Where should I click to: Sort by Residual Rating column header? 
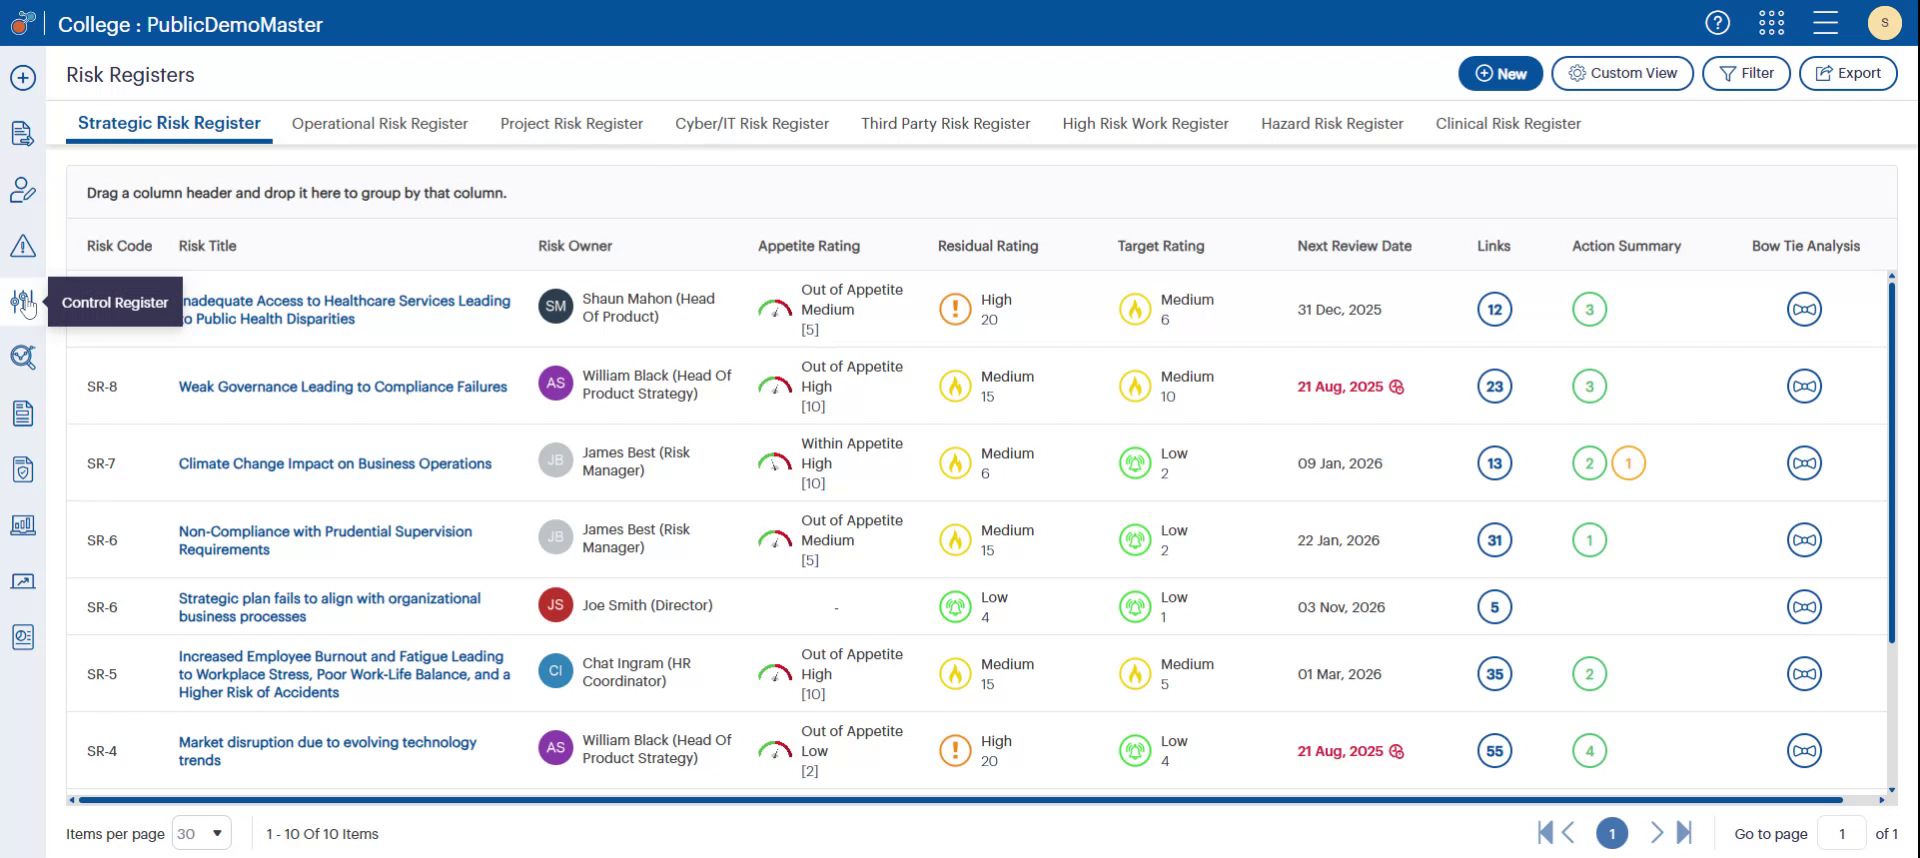click(987, 246)
